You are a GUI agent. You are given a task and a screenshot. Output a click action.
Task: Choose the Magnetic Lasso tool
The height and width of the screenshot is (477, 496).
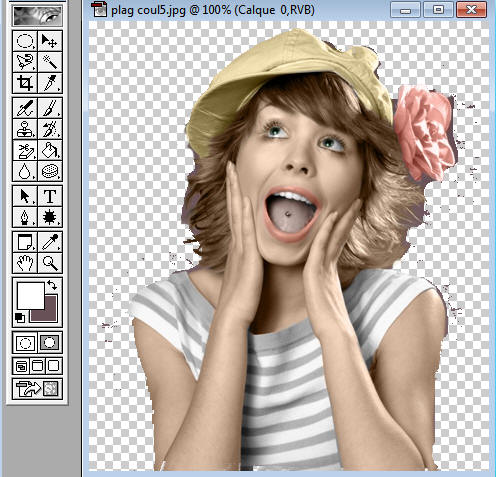click(x=25, y=62)
